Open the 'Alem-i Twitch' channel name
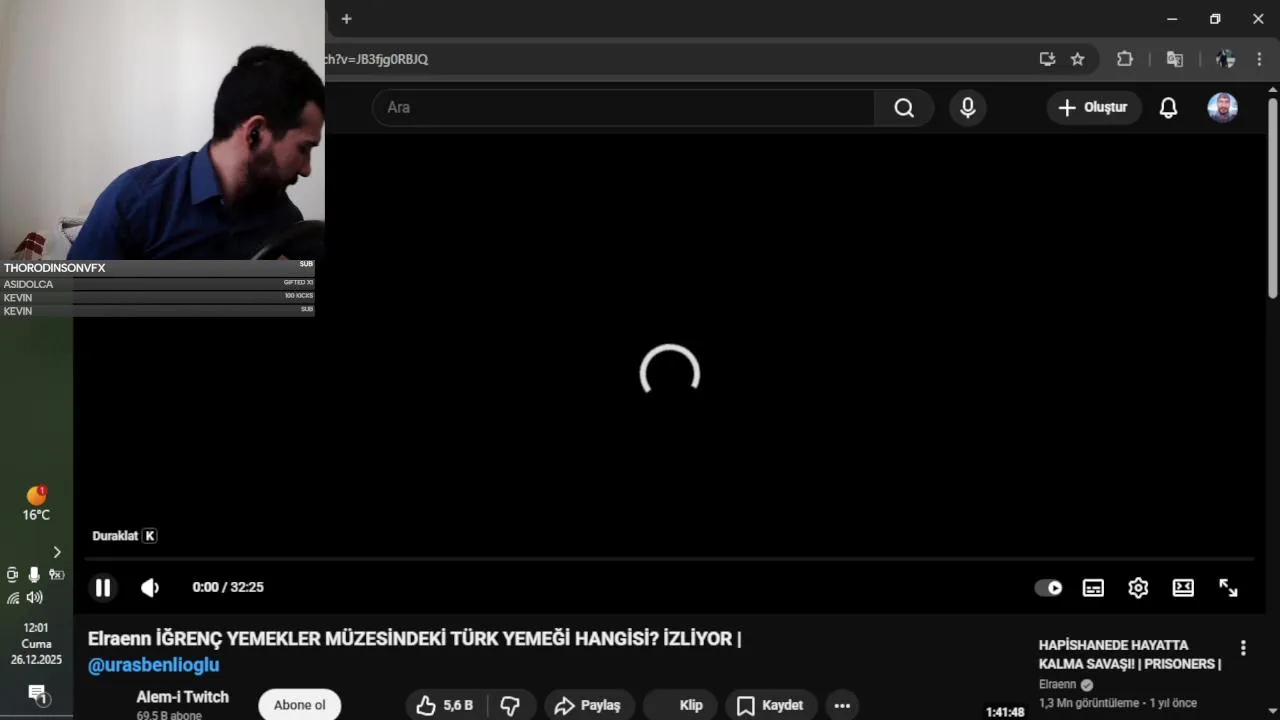Viewport: 1280px width, 720px height. click(x=182, y=697)
